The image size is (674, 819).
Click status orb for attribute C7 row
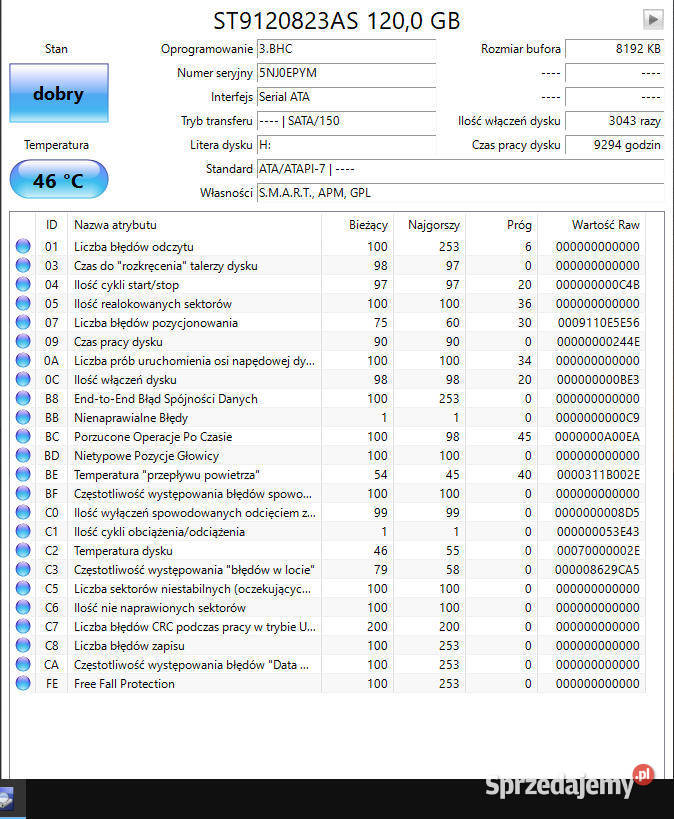click(x=23, y=626)
